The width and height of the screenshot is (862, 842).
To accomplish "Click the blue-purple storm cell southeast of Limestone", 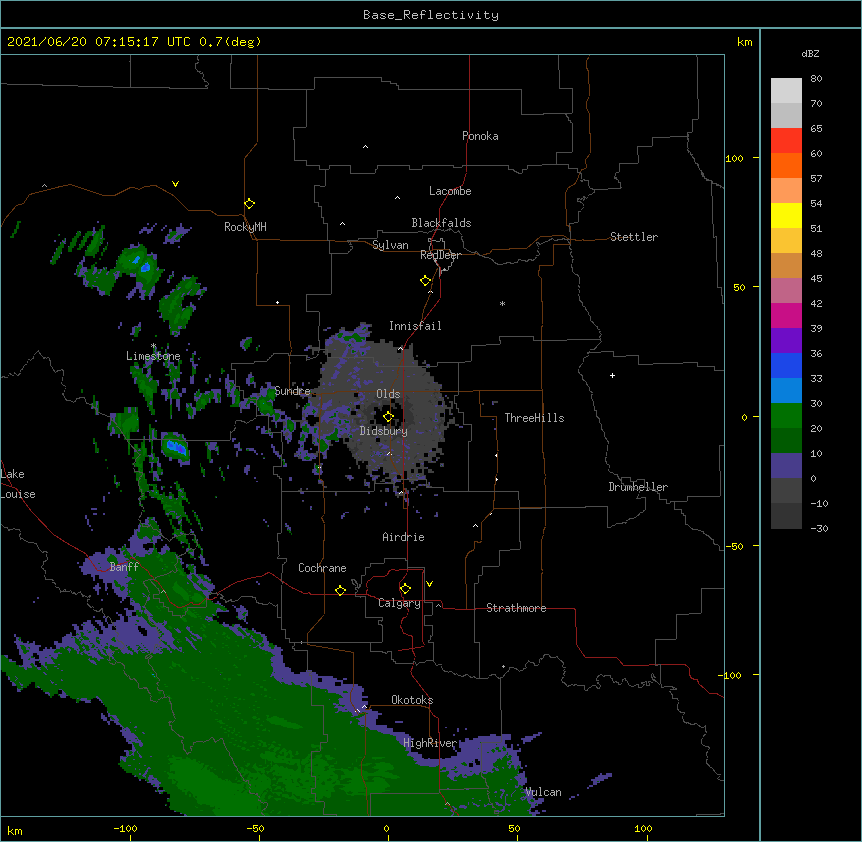I will 176,446.
